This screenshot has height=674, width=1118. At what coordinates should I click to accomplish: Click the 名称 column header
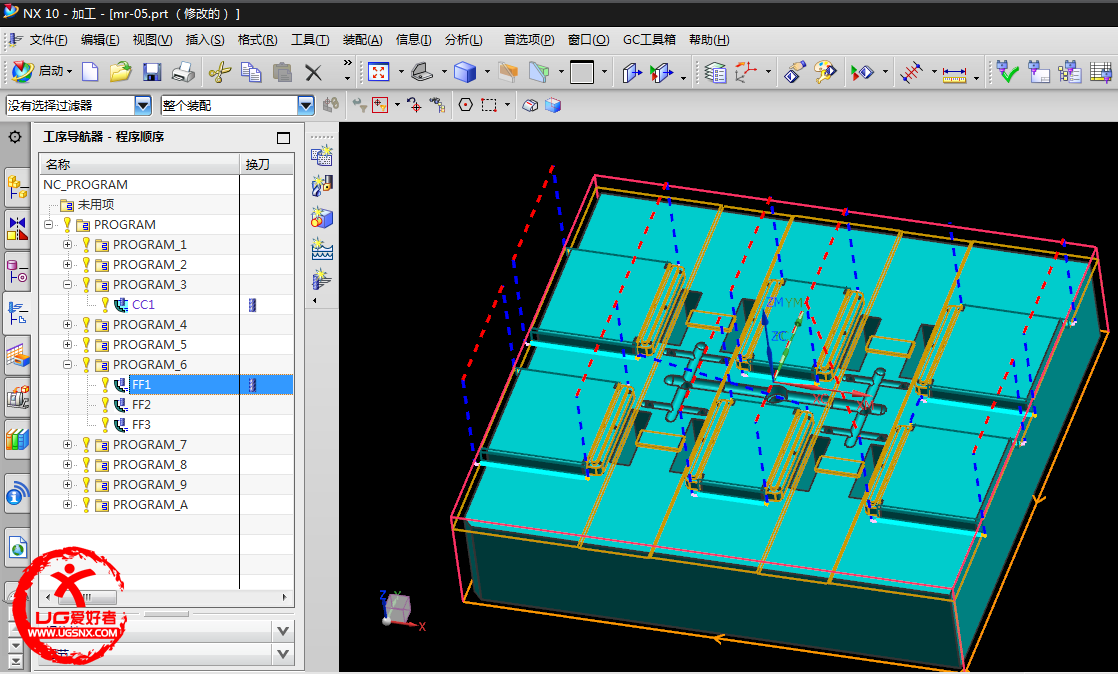tap(139, 164)
